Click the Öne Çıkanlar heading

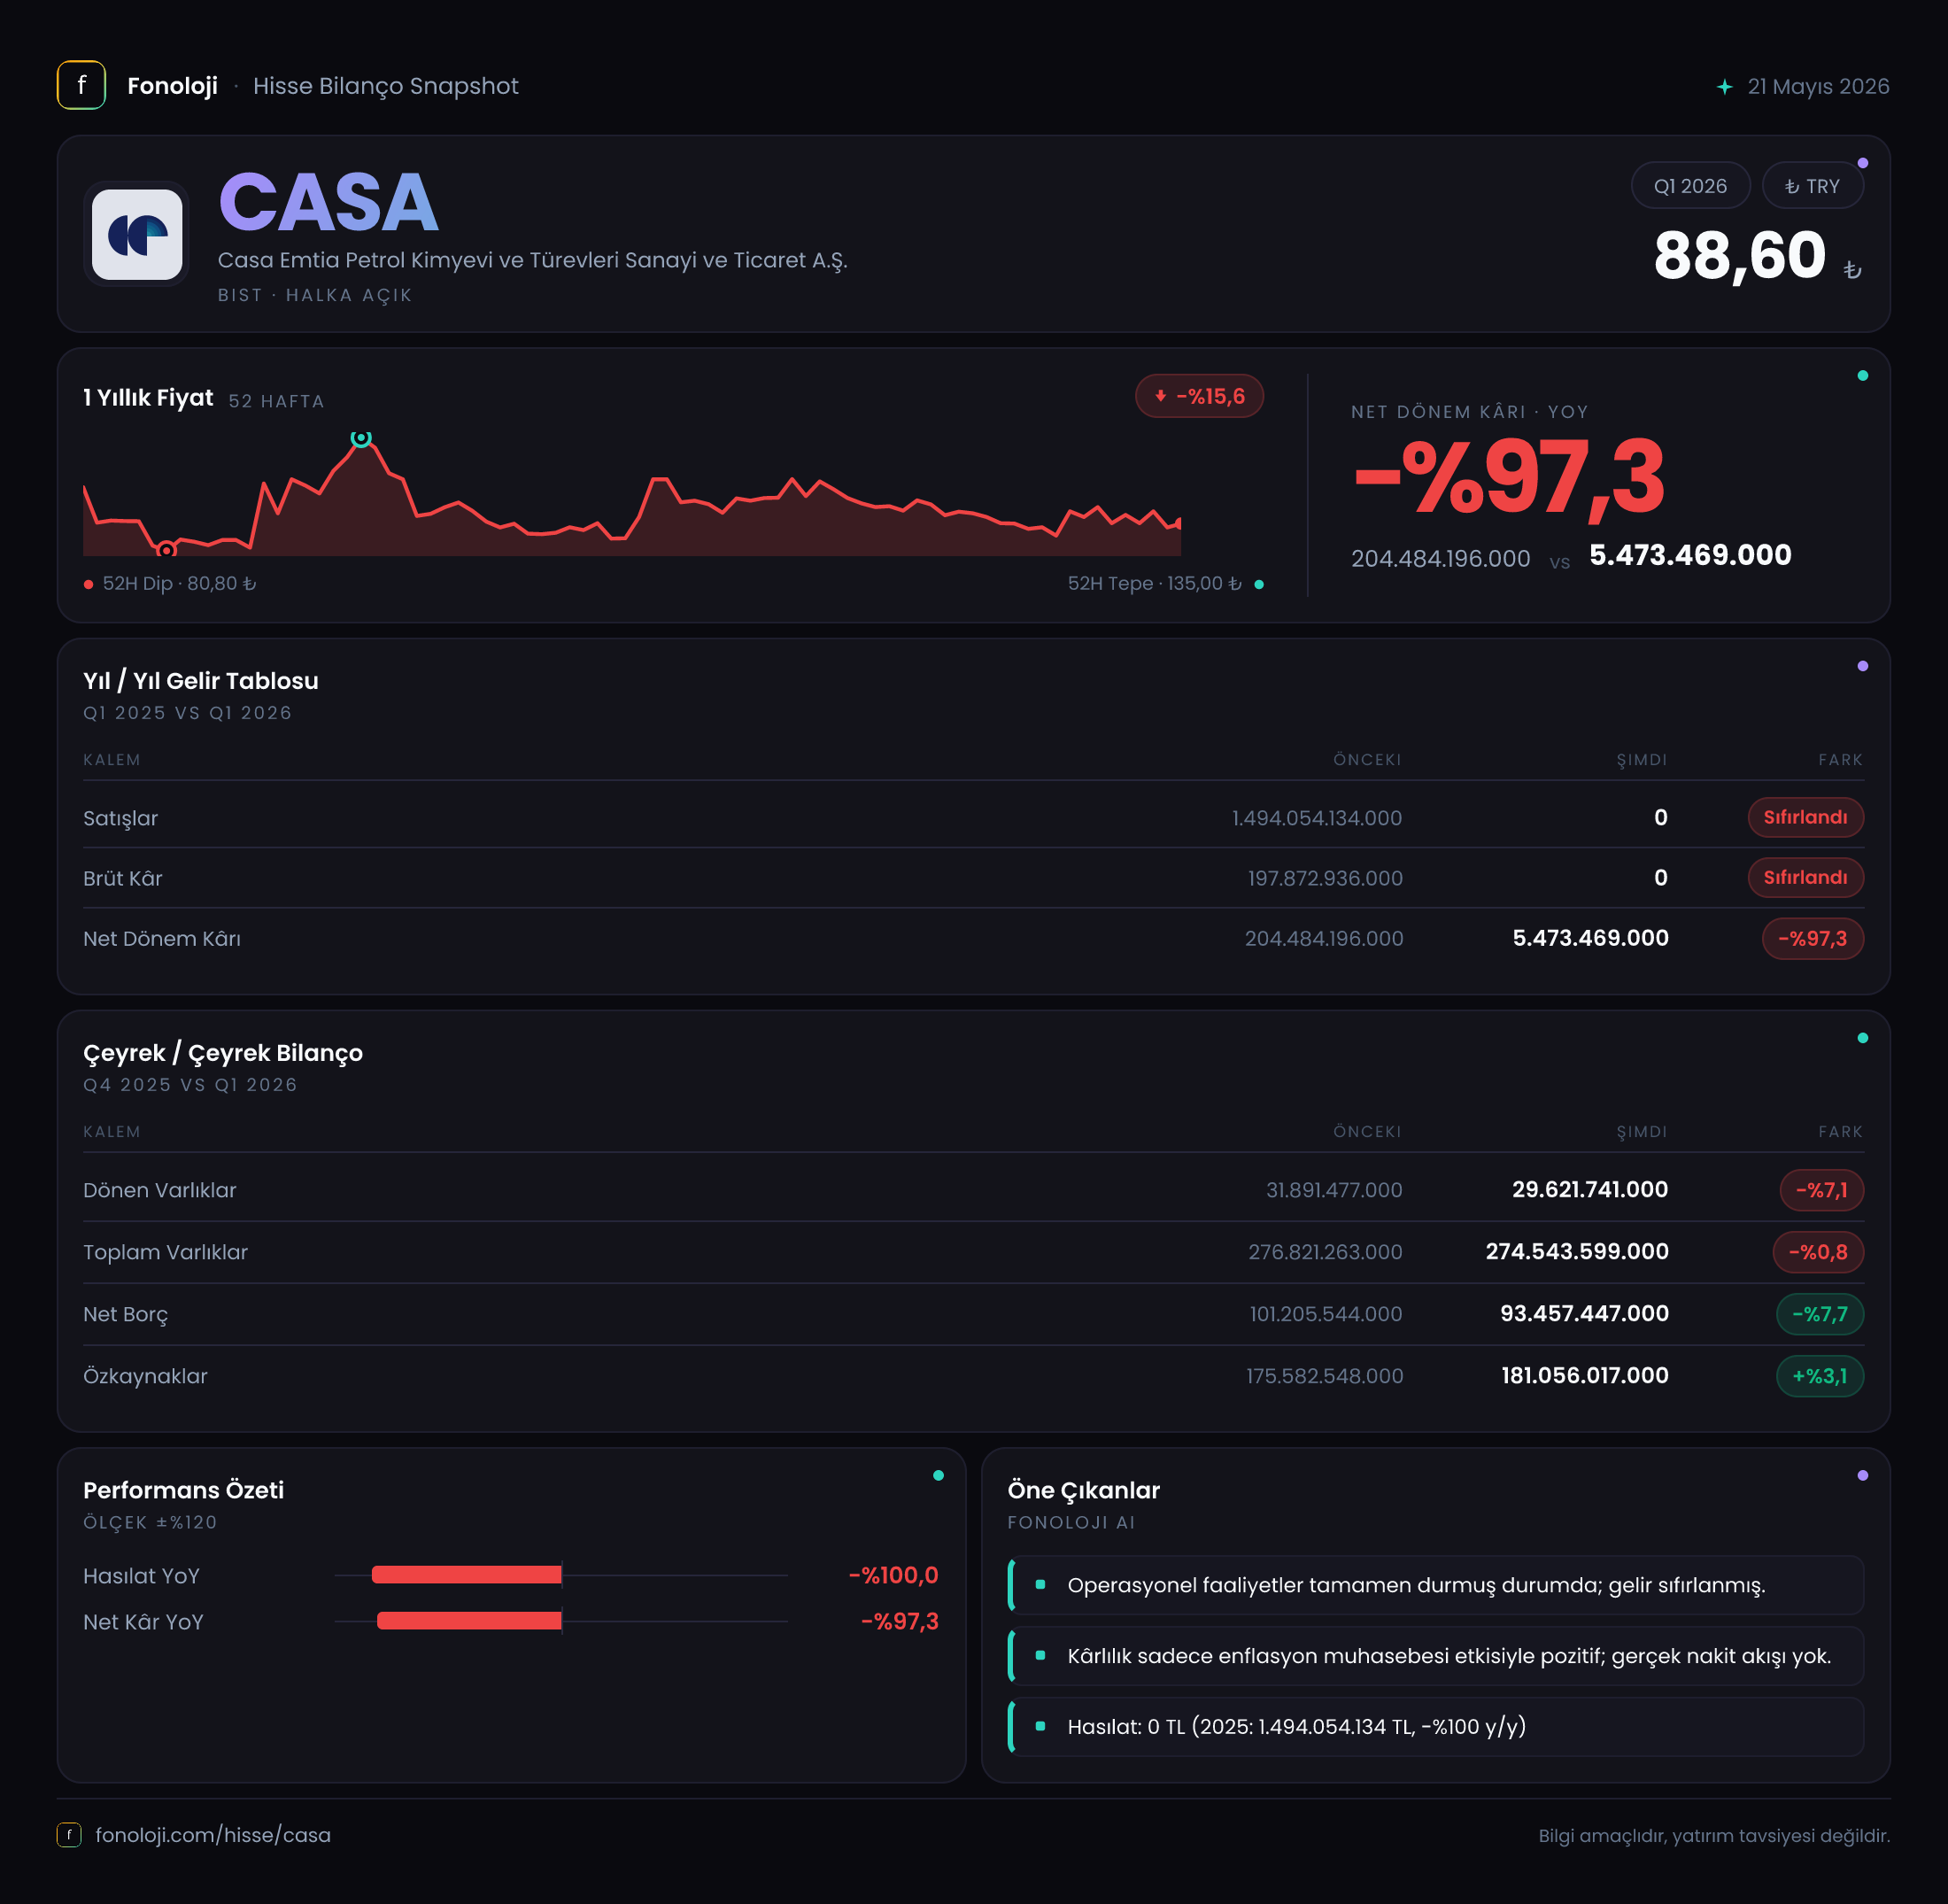pos(1083,1490)
